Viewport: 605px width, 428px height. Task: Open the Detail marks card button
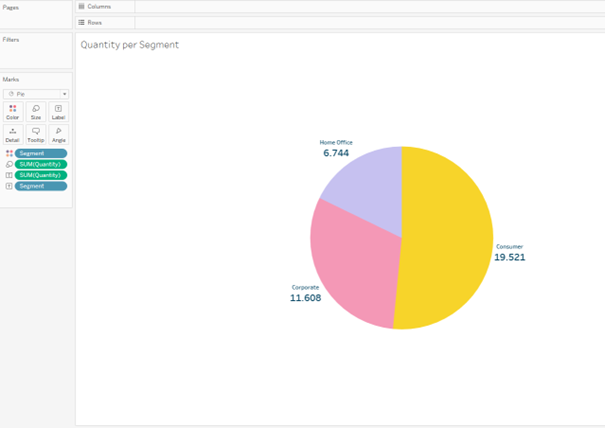(x=13, y=135)
